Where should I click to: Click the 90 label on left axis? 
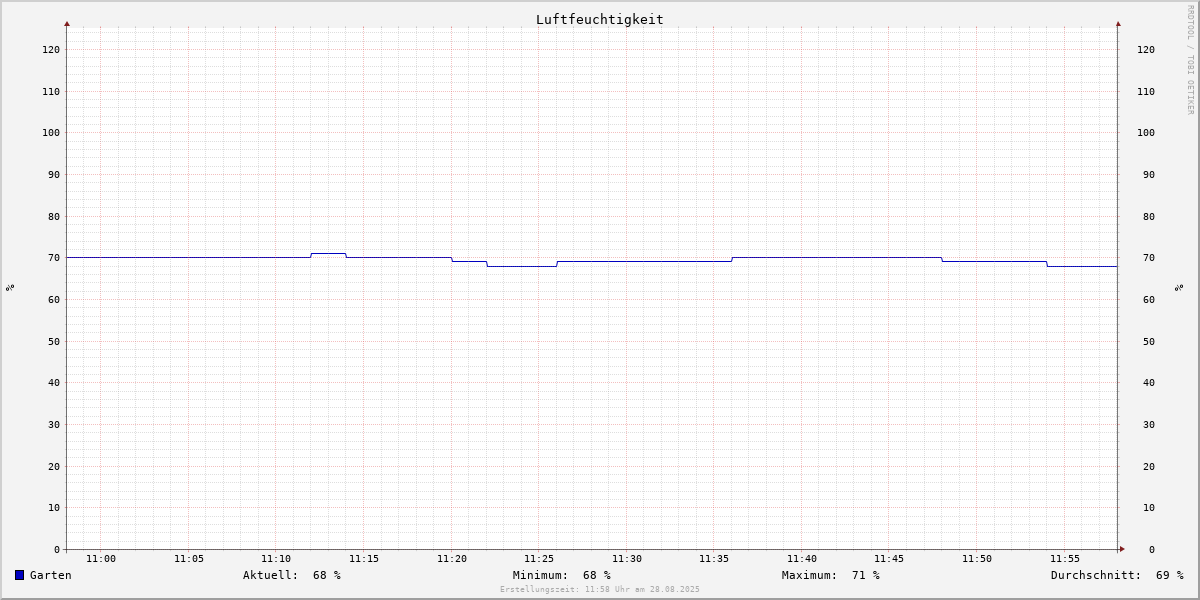[x=54, y=174]
